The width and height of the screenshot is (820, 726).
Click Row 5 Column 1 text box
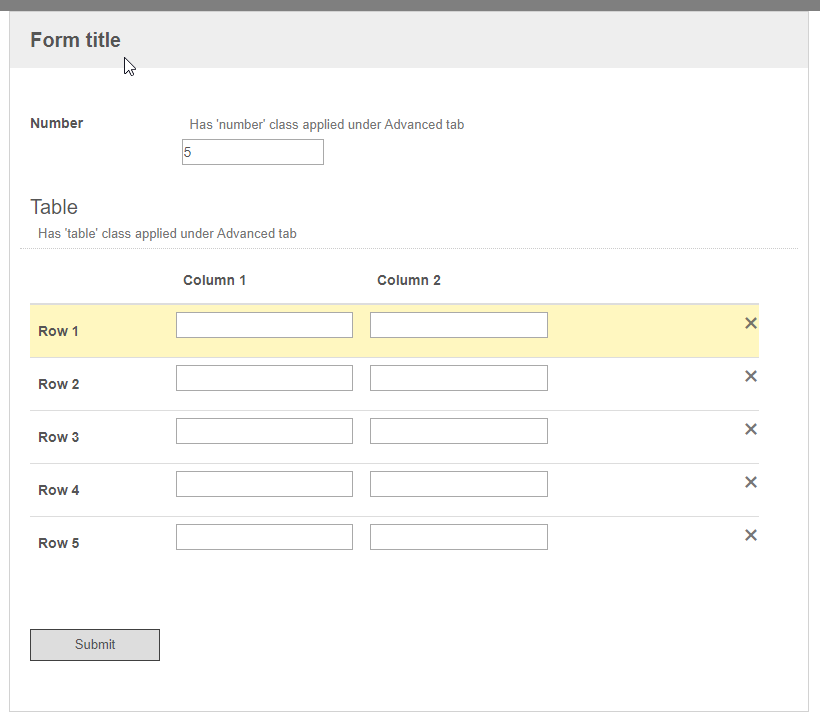coord(264,537)
